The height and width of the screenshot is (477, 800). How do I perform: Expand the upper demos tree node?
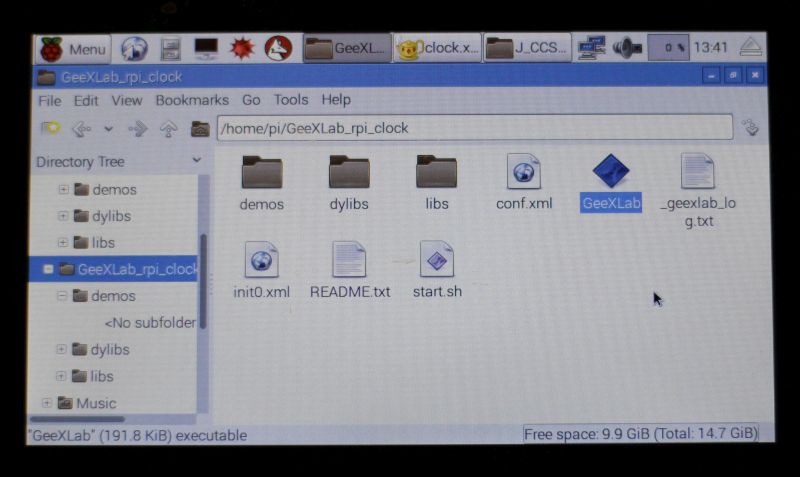tap(63, 189)
